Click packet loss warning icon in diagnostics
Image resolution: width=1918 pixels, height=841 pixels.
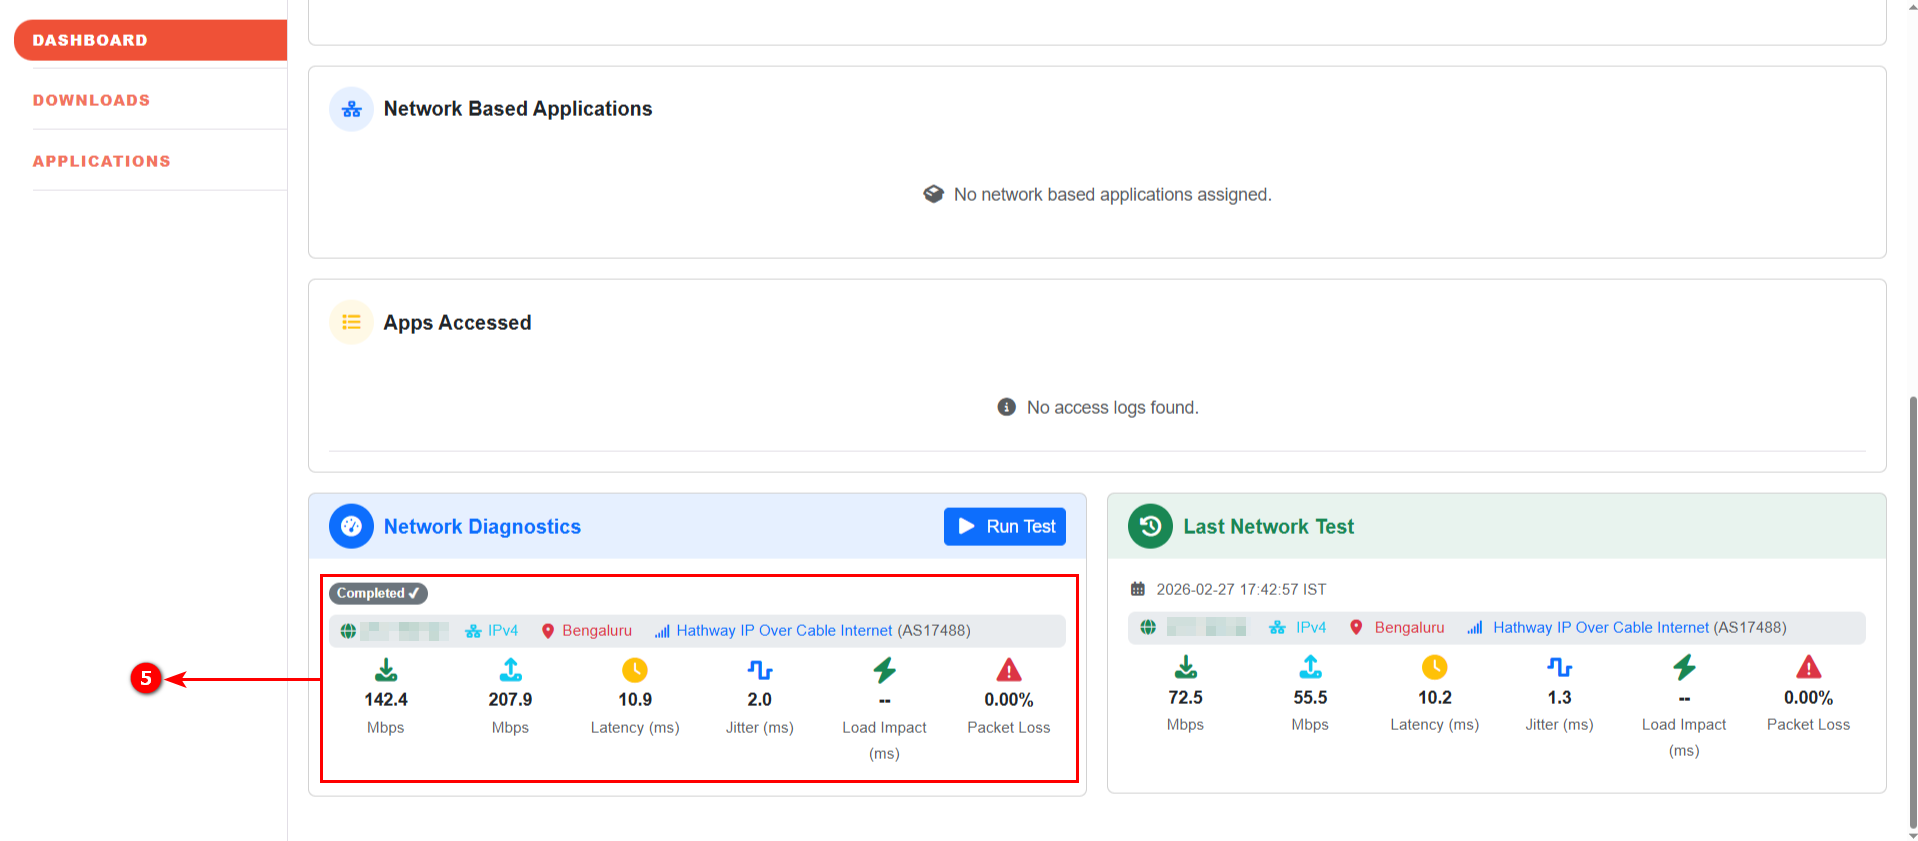tap(1009, 669)
